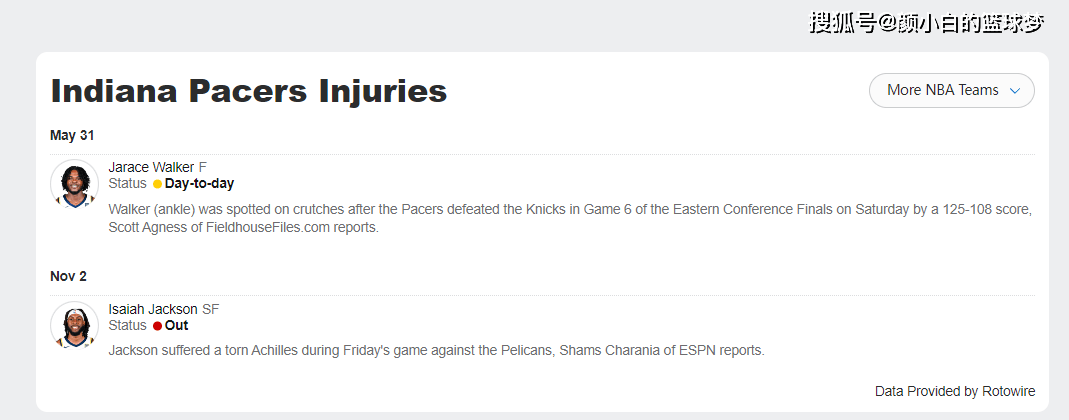Click the SF position label after Isaiah Jackson
The height and width of the screenshot is (420, 1069).
[x=210, y=309]
